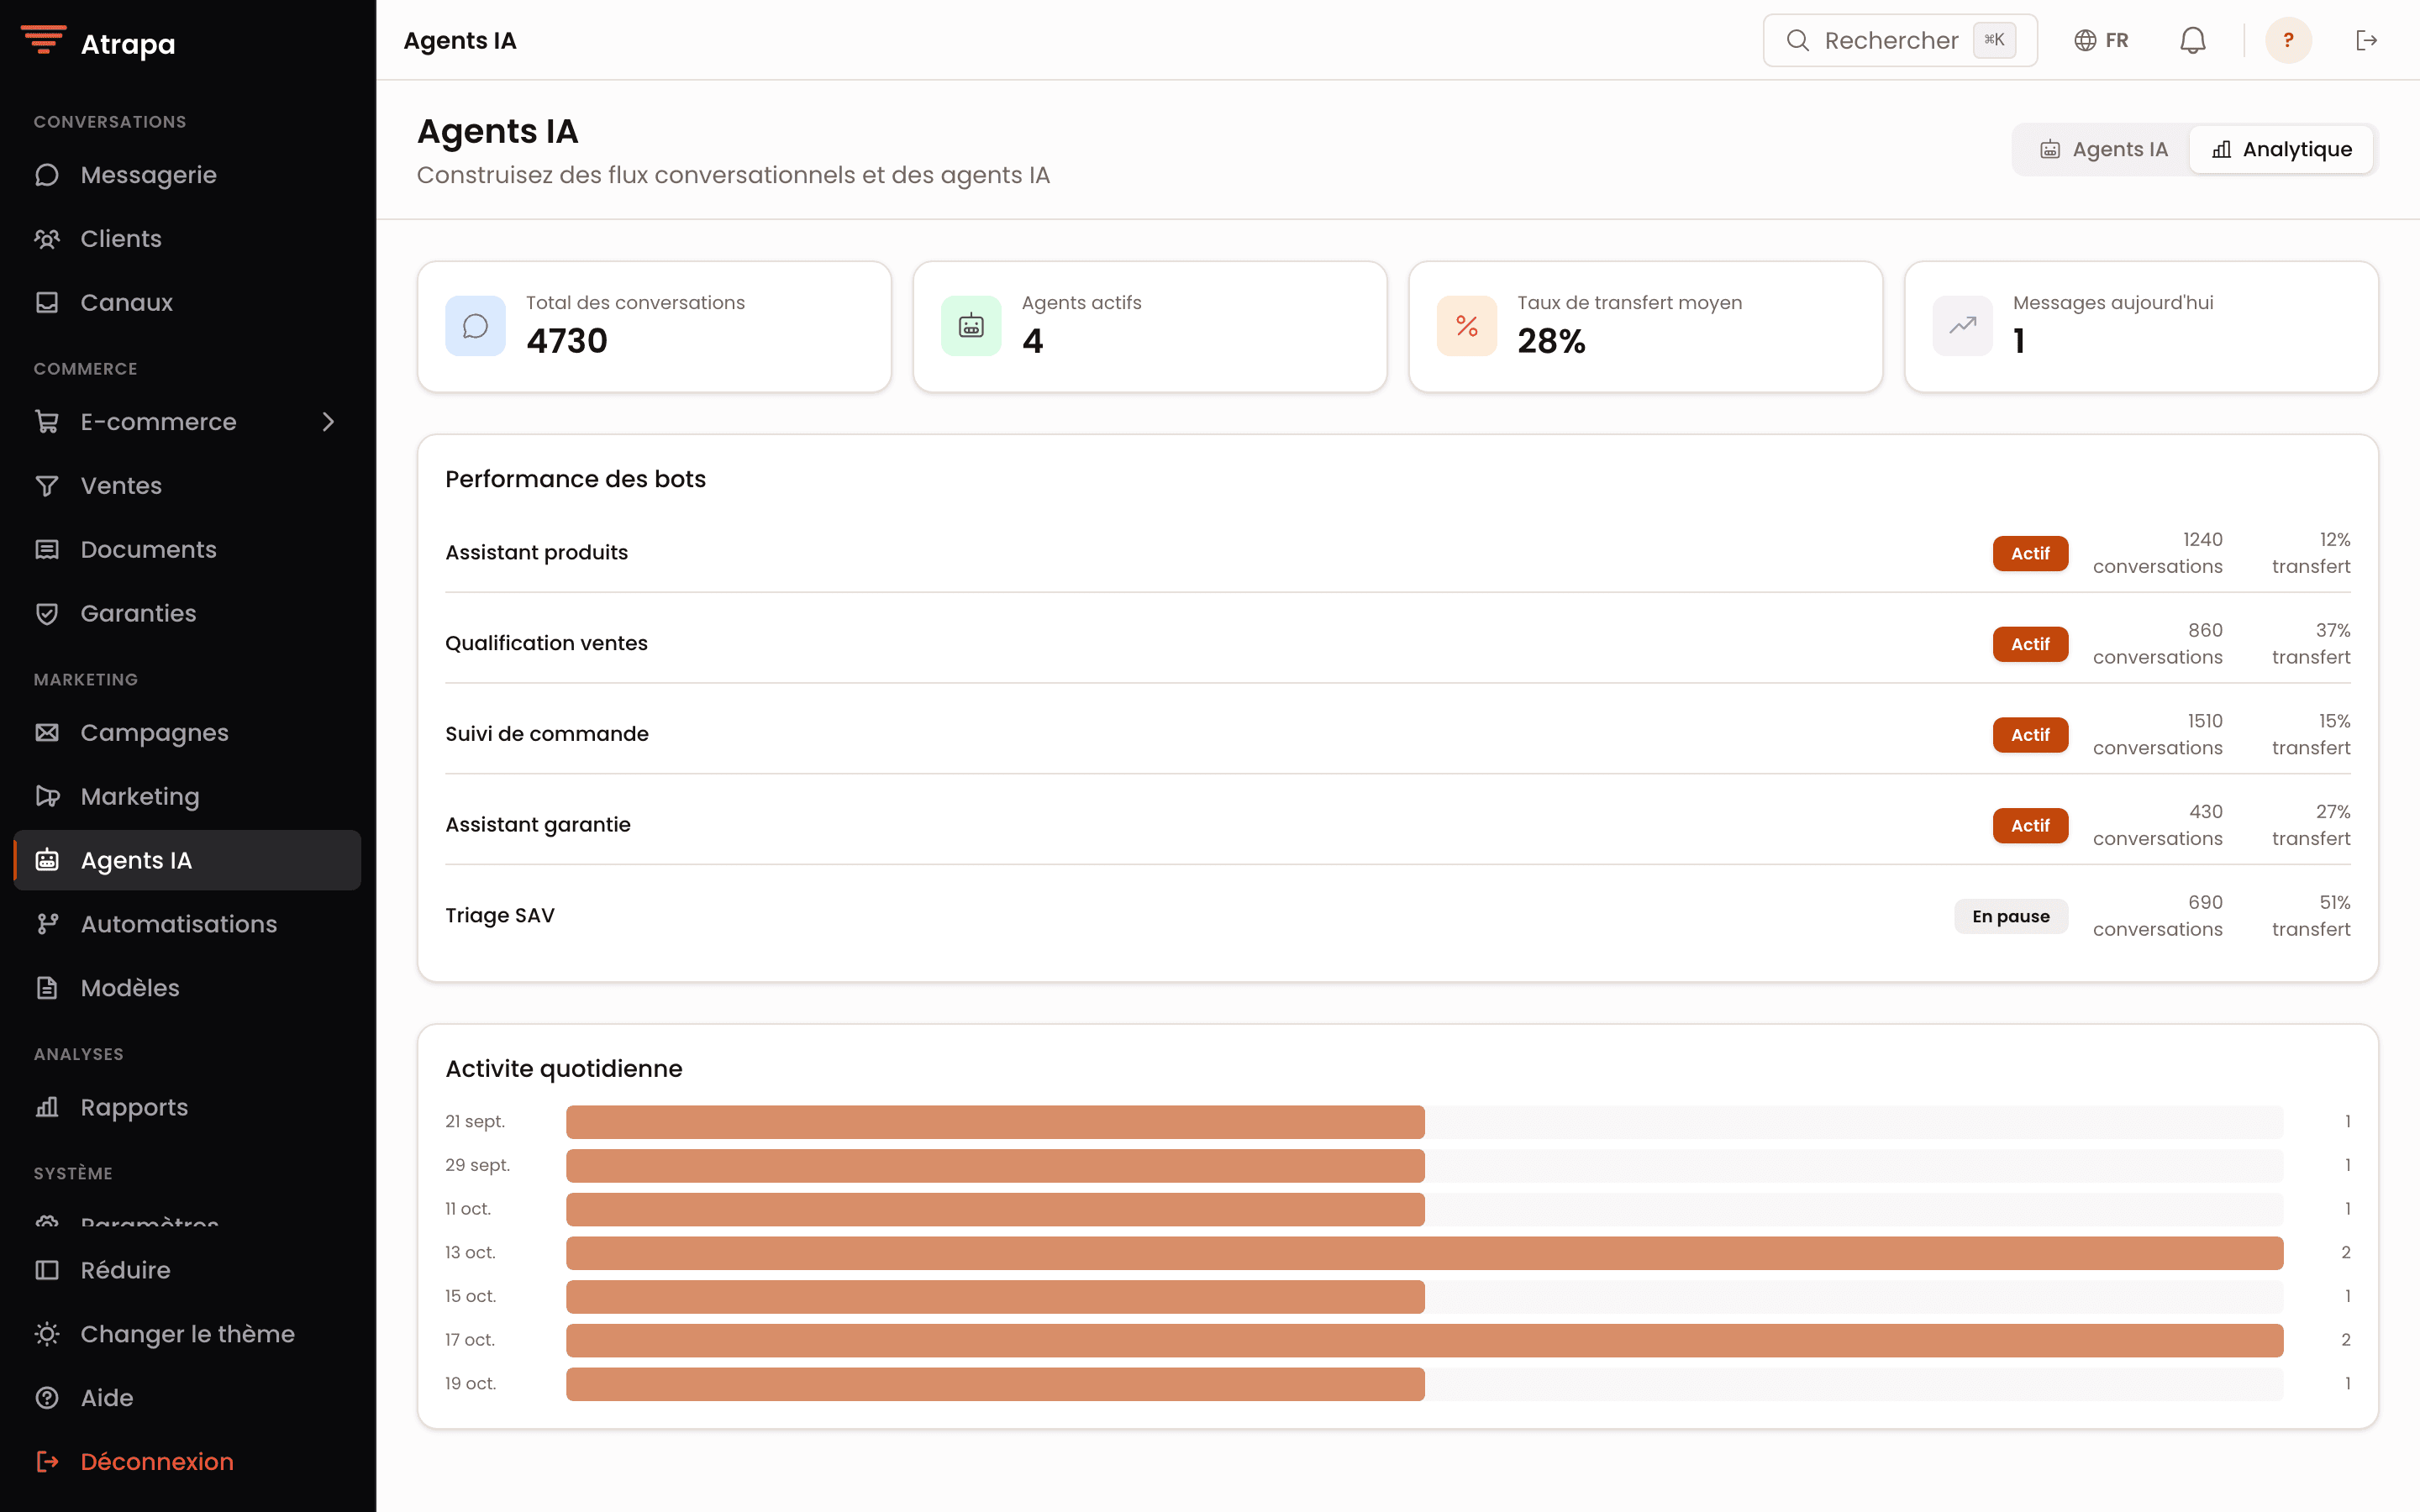Select the Triage SAV bot name
The height and width of the screenshot is (1512, 2420).
coord(500,915)
